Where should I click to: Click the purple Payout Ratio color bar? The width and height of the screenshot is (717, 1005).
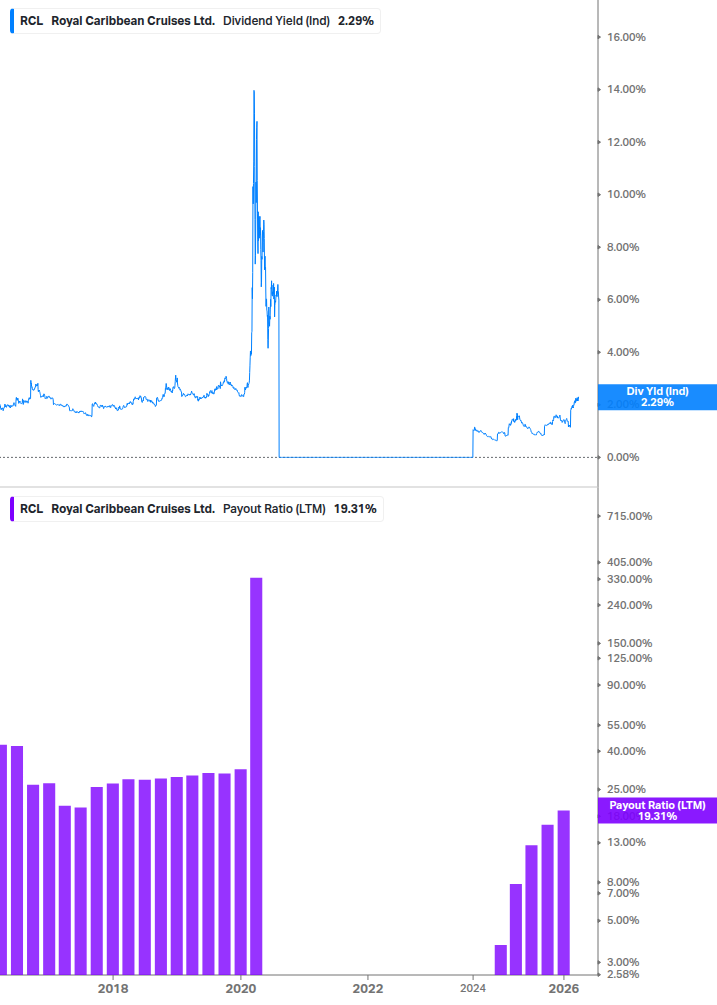(12, 509)
